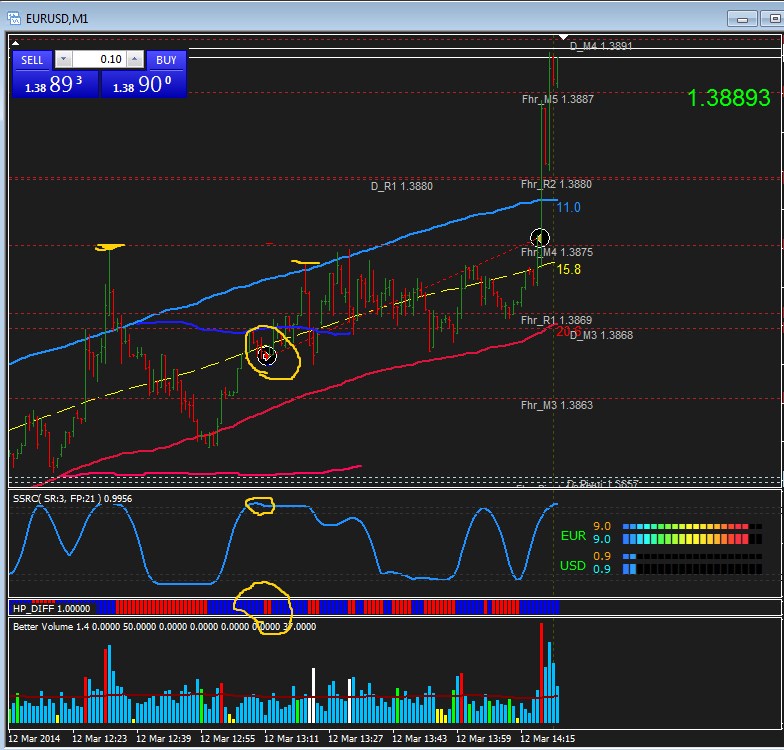784x750 pixels.
Task: Minimize the EURUSD chart window
Action: tap(742, 19)
